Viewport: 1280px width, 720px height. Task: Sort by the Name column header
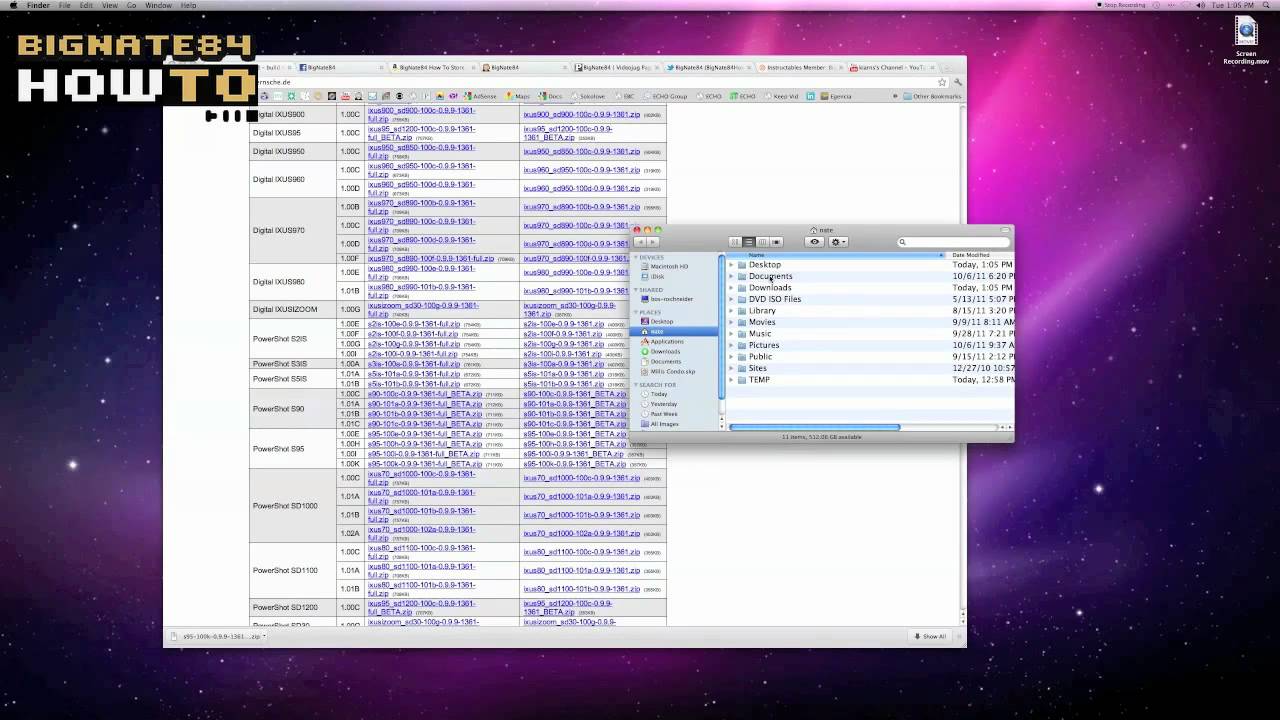pos(835,255)
